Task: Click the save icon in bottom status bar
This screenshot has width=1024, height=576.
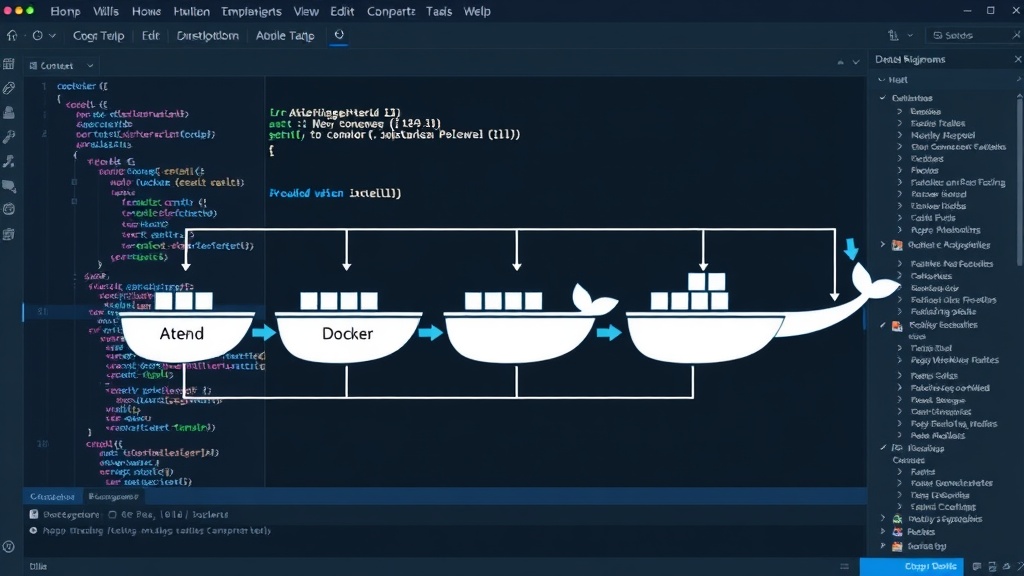Action: (x=993, y=567)
